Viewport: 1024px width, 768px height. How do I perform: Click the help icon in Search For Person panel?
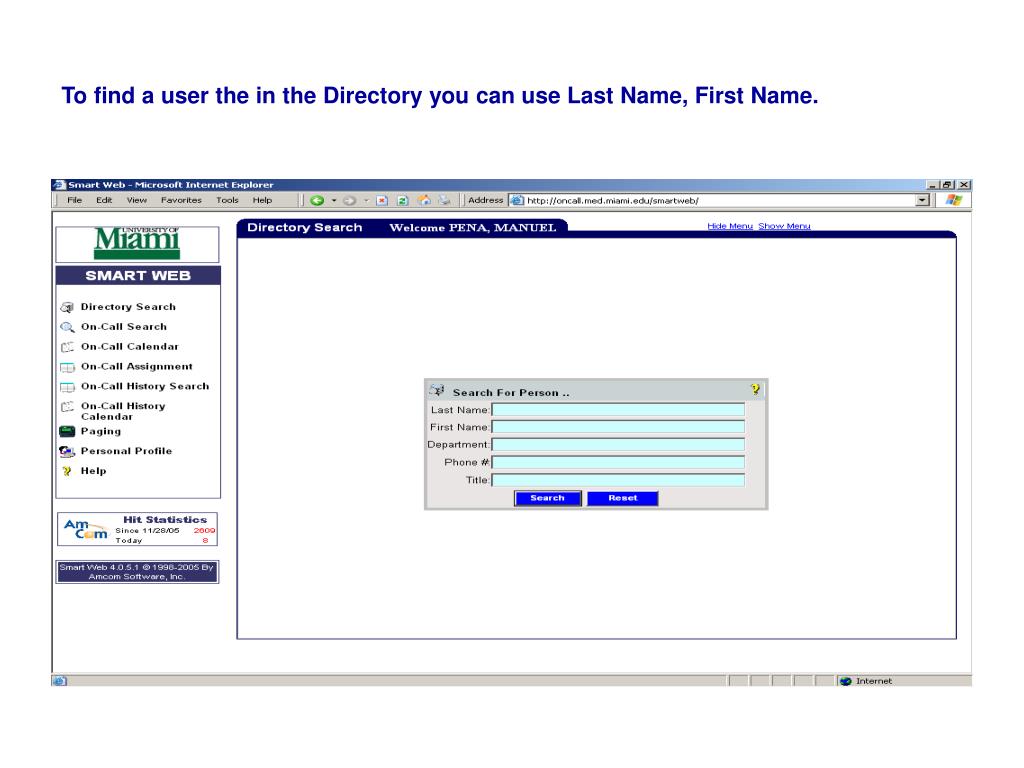[755, 389]
